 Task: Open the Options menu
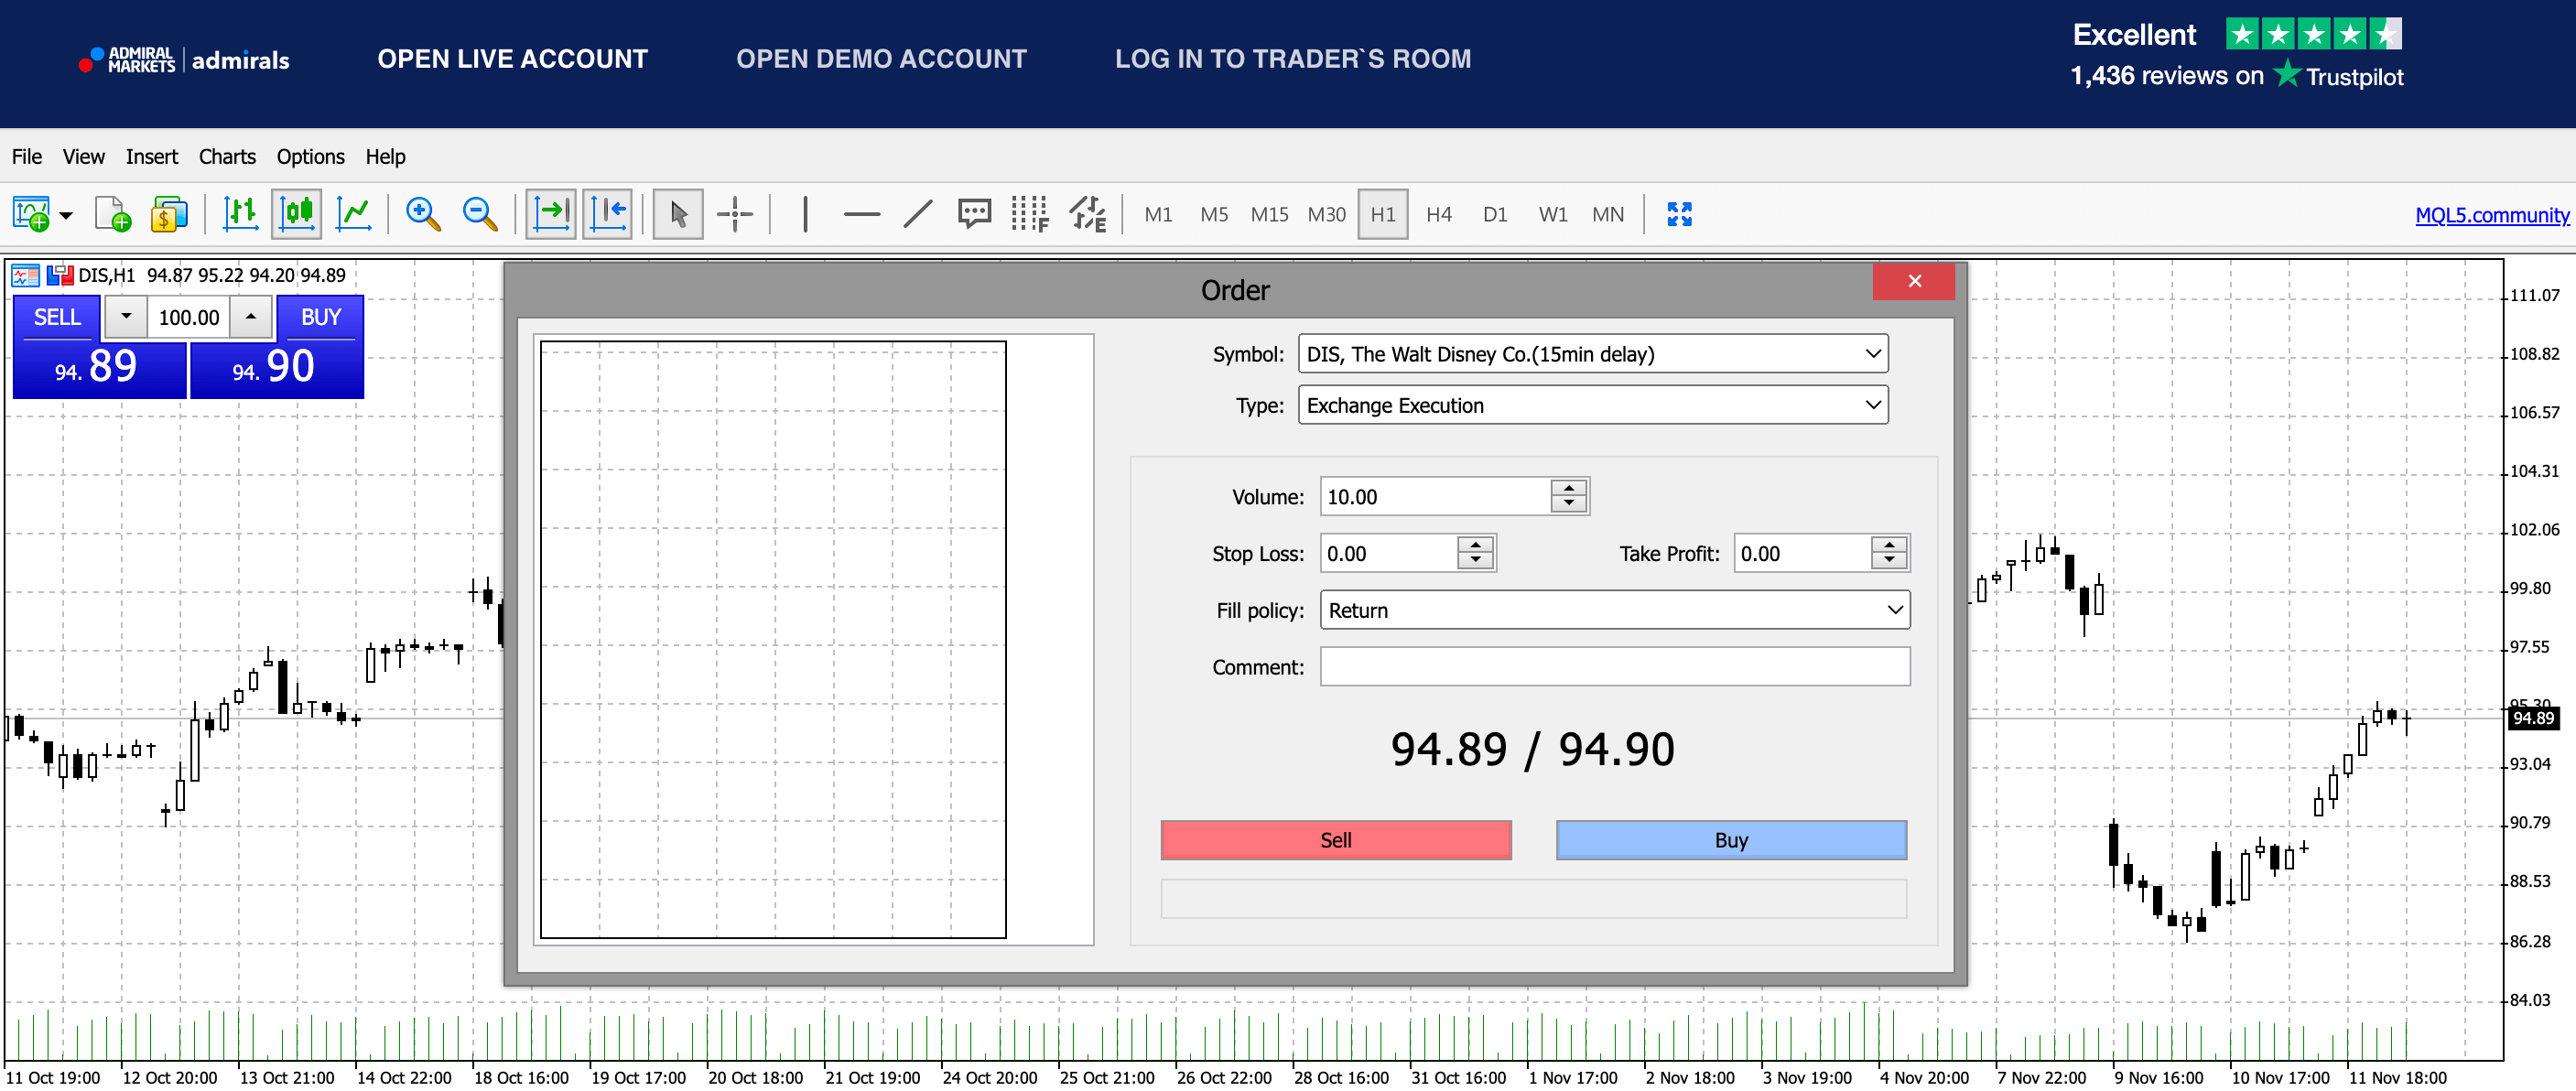[311, 156]
